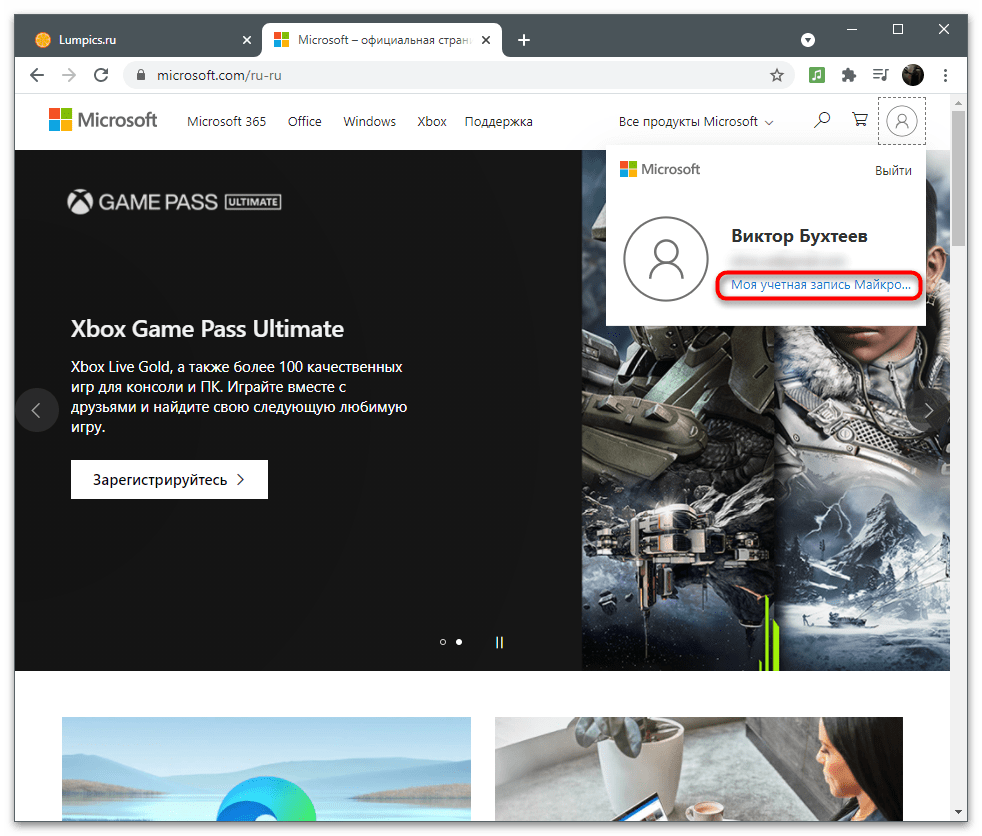The width and height of the screenshot is (982, 836).
Task: Reload the page
Action: click(x=100, y=75)
